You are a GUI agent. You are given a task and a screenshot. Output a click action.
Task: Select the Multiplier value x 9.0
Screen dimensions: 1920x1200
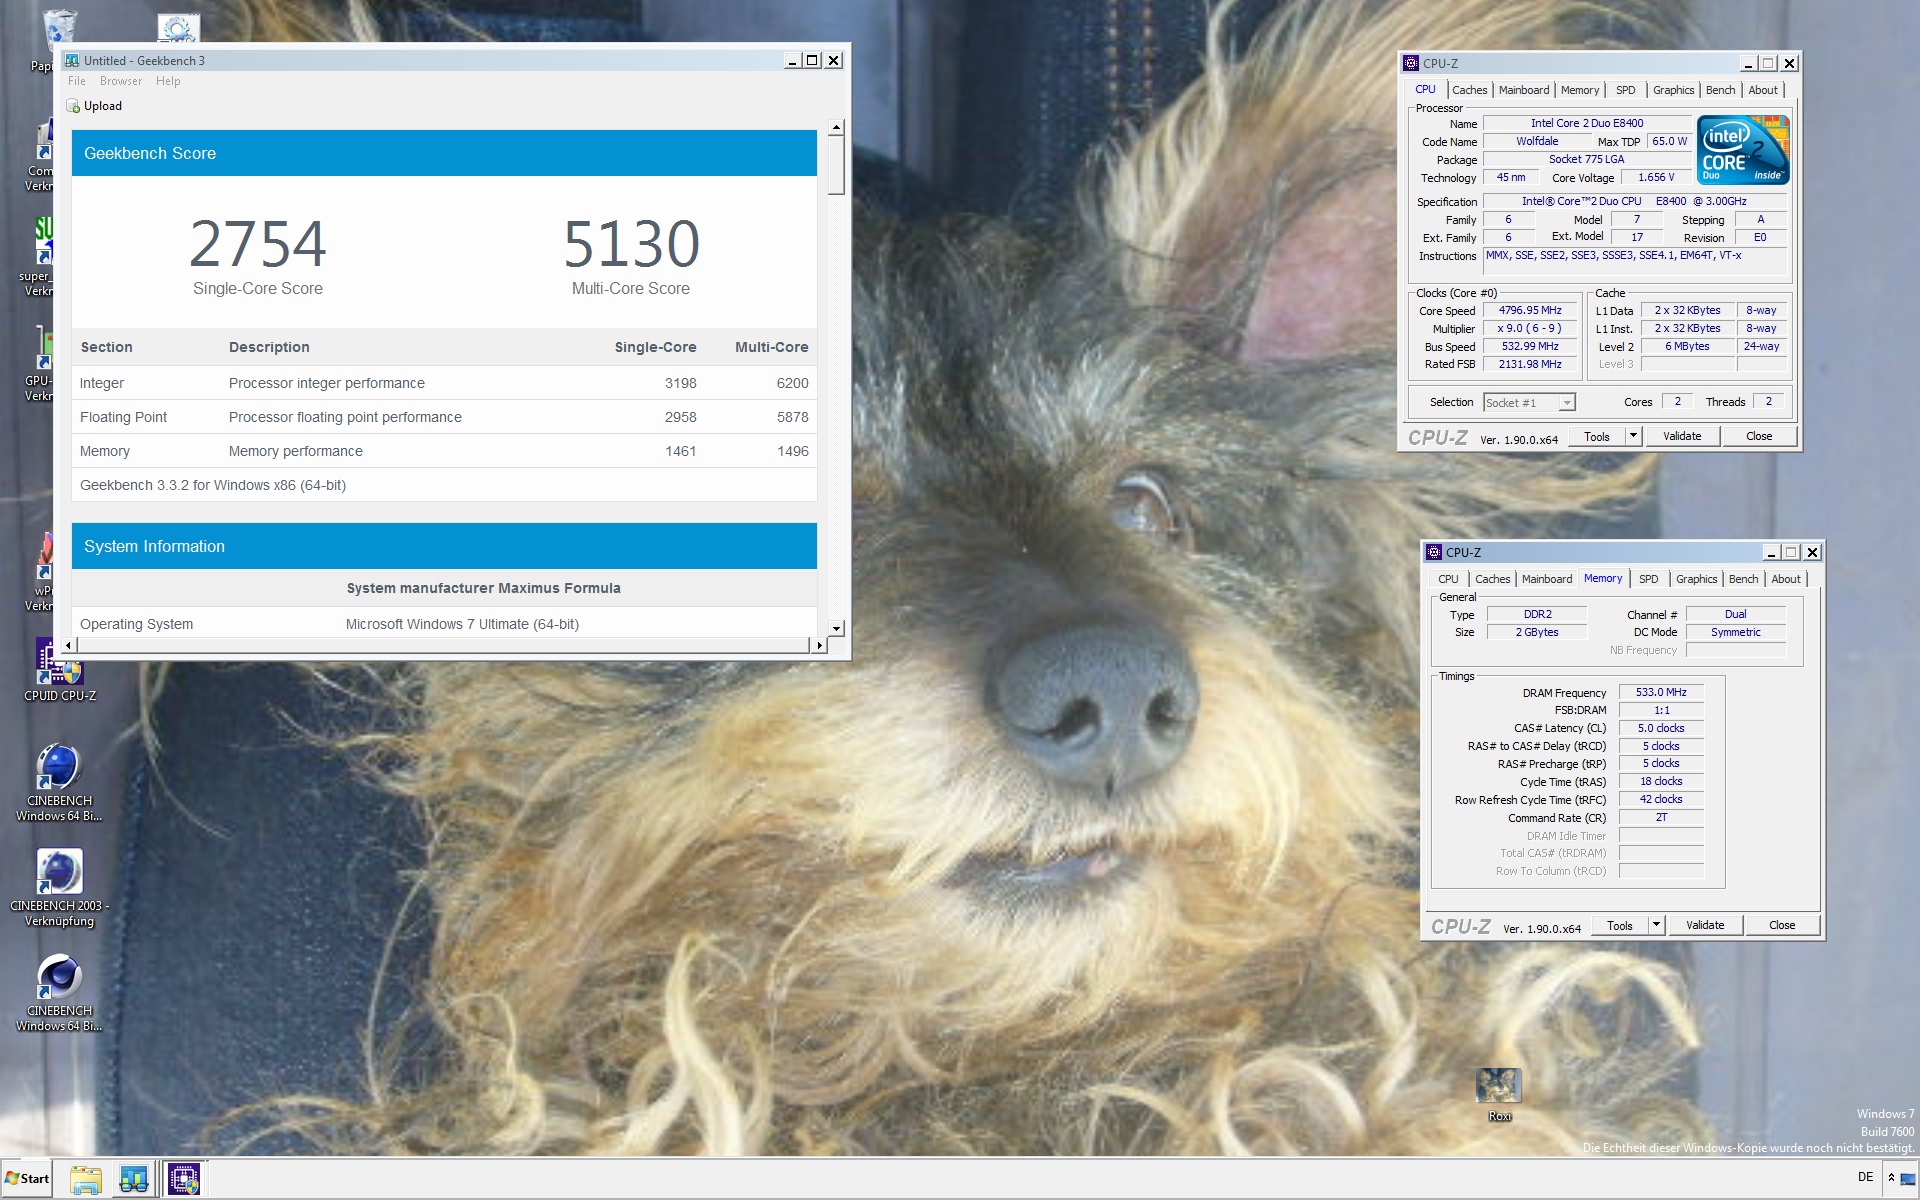point(1530,329)
